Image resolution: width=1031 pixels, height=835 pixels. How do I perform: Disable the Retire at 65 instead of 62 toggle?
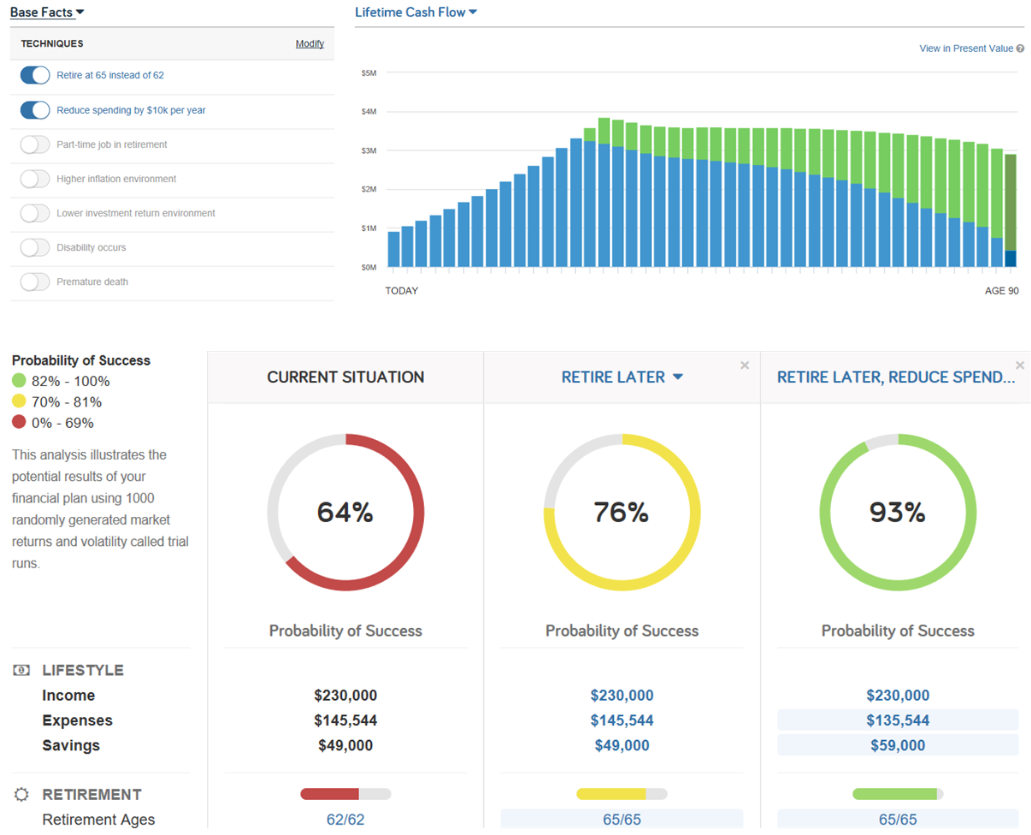coord(34,75)
